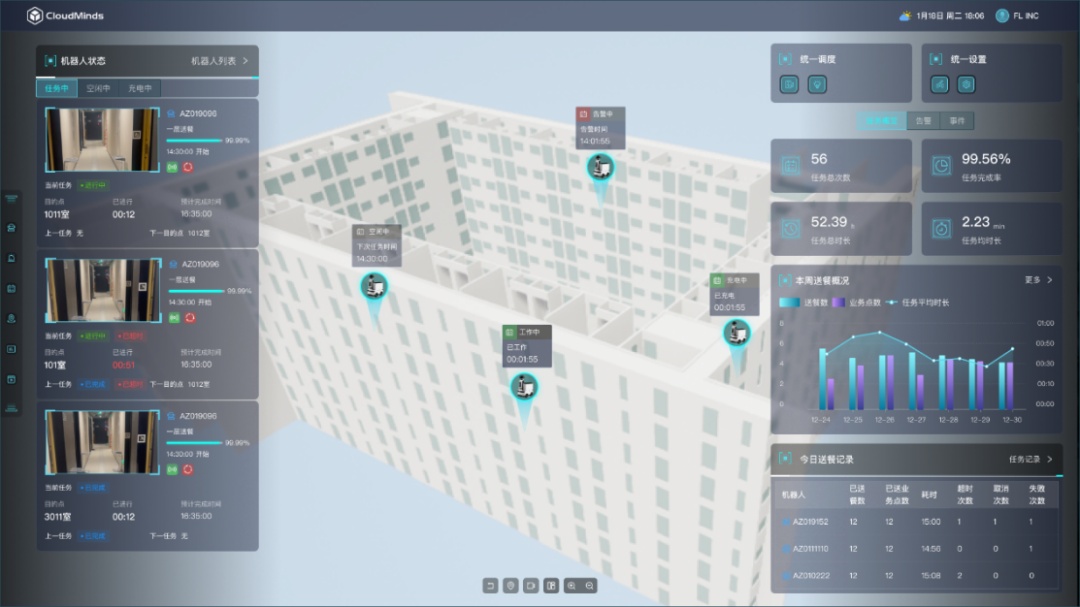This screenshot has height=607, width=1080.
Task: Select robot row AZ019152 in delivery table
Action: (916, 522)
